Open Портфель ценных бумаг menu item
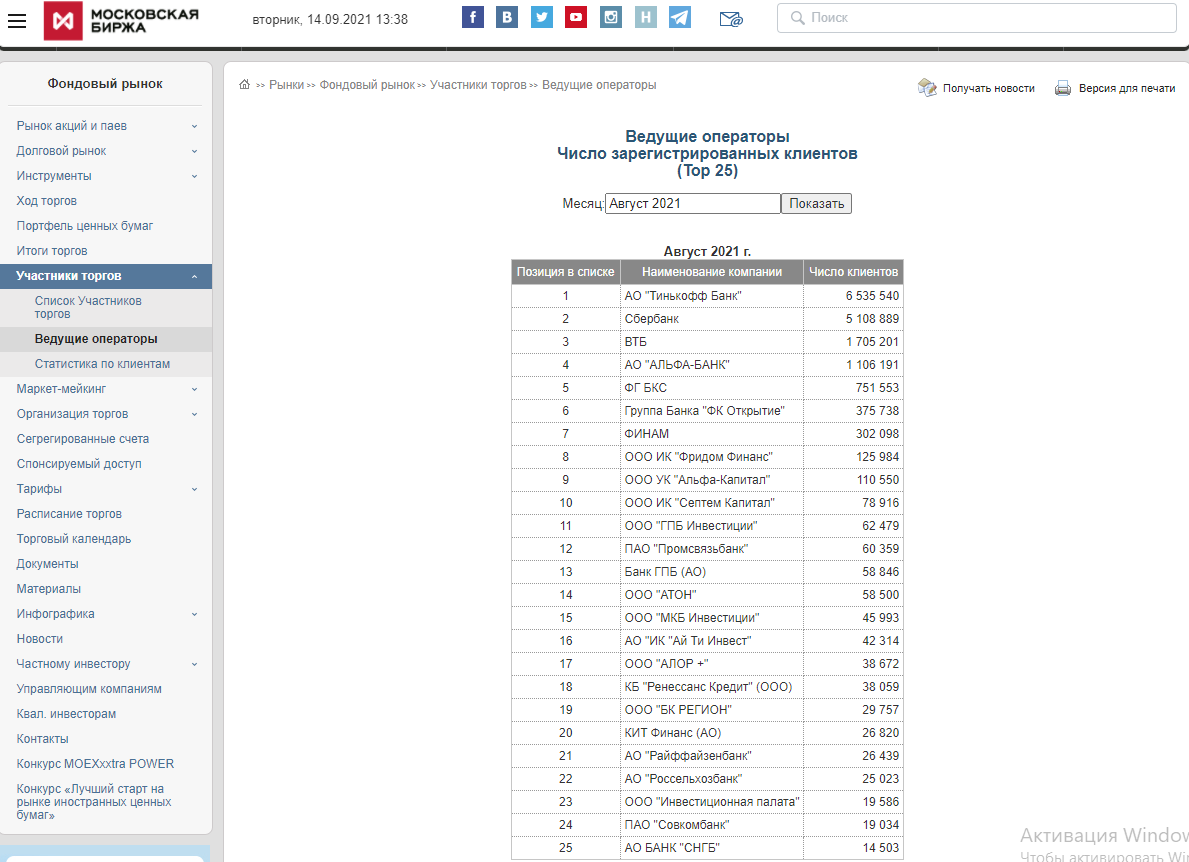 (85, 226)
